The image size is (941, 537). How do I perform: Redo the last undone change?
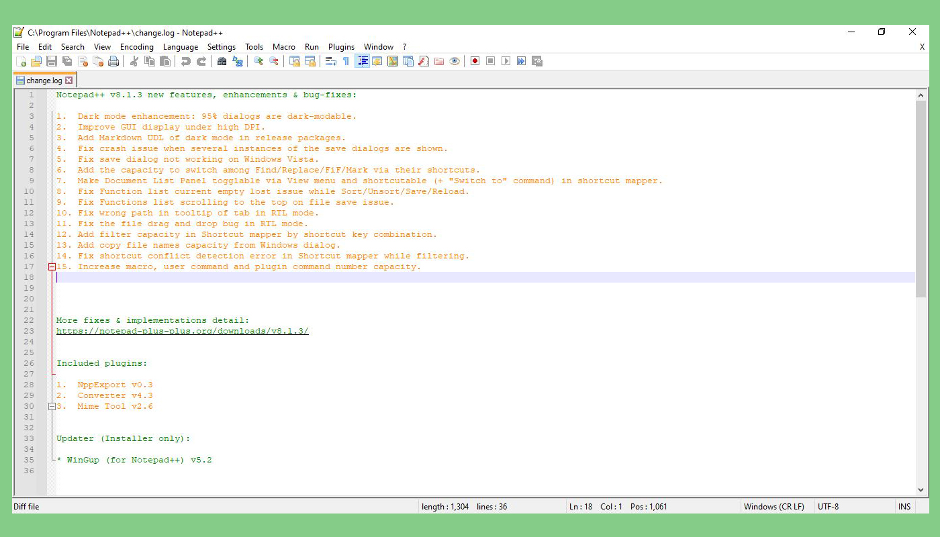202,61
